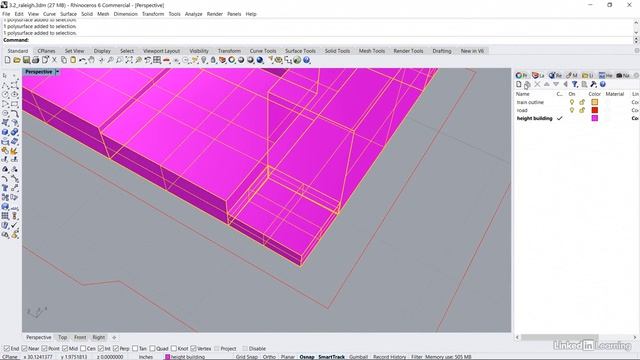Click the blue Help question mark icon
640x360 pixels.
click(307, 60)
